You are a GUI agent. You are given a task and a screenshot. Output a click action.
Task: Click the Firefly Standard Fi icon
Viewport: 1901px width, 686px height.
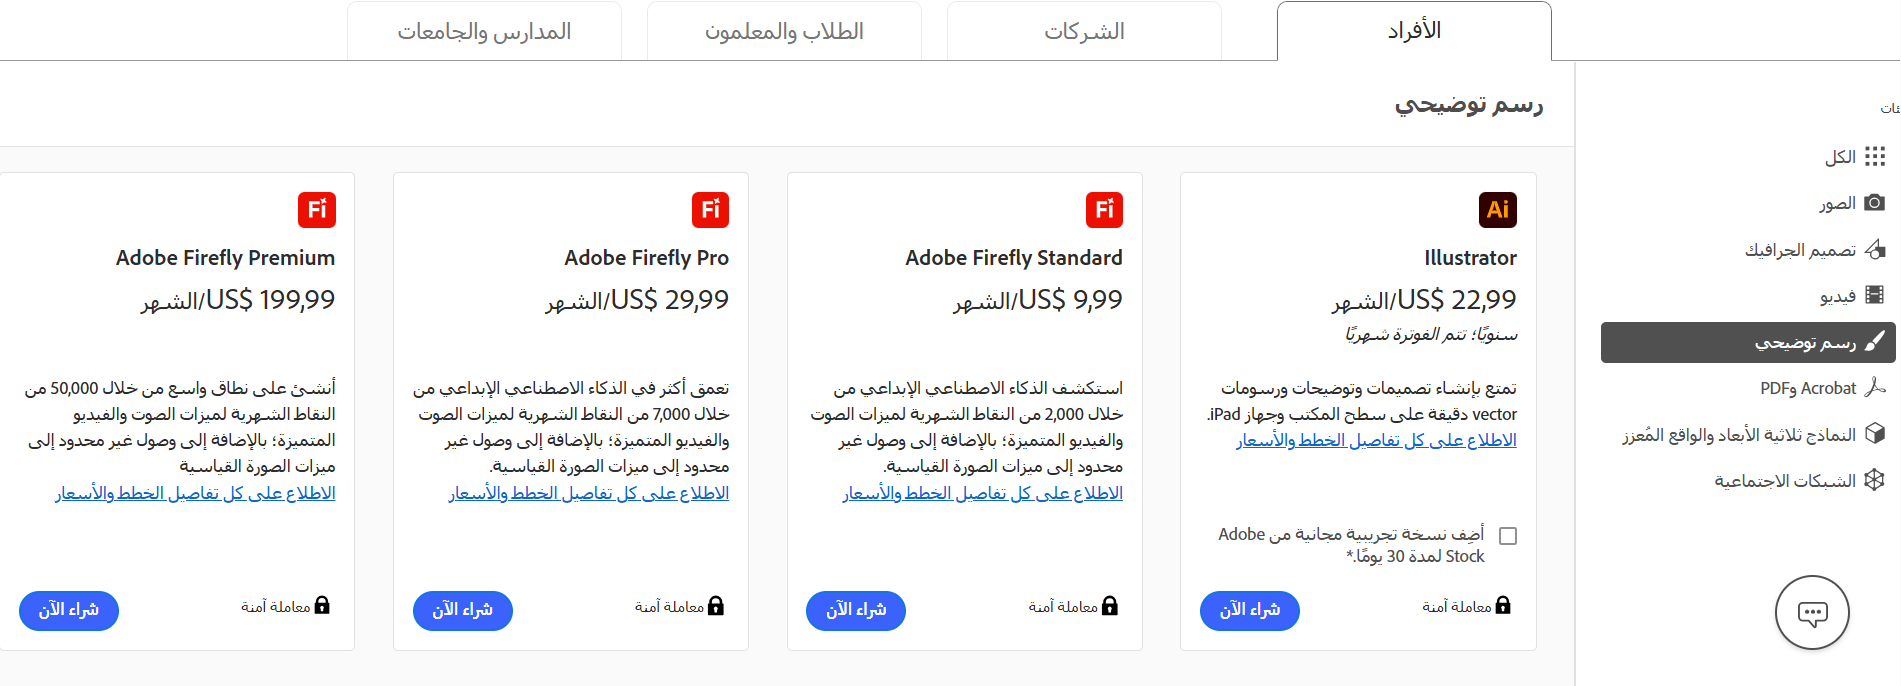(x=1104, y=210)
